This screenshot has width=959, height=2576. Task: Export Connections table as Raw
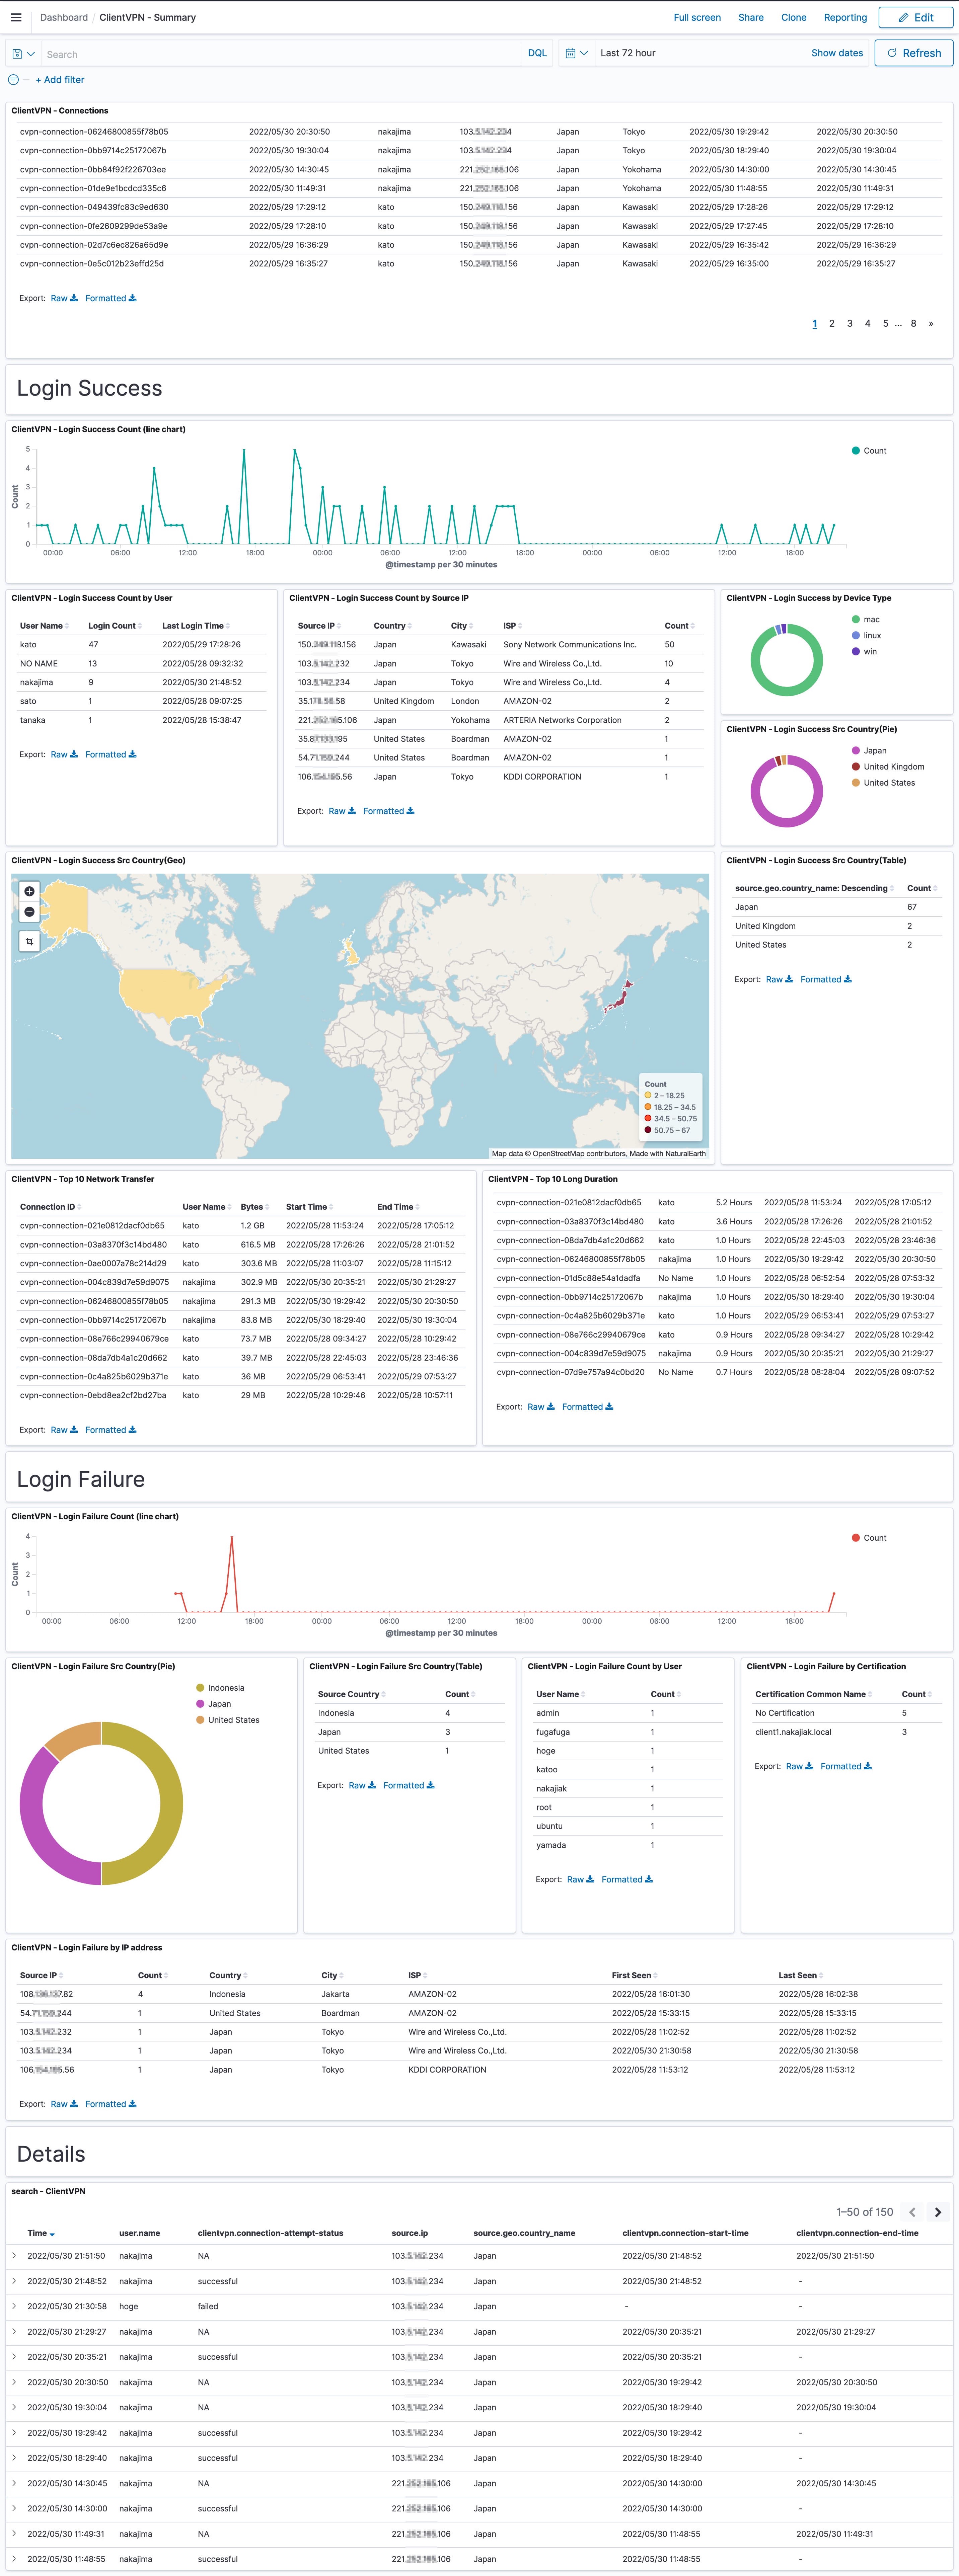coord(64,298)
